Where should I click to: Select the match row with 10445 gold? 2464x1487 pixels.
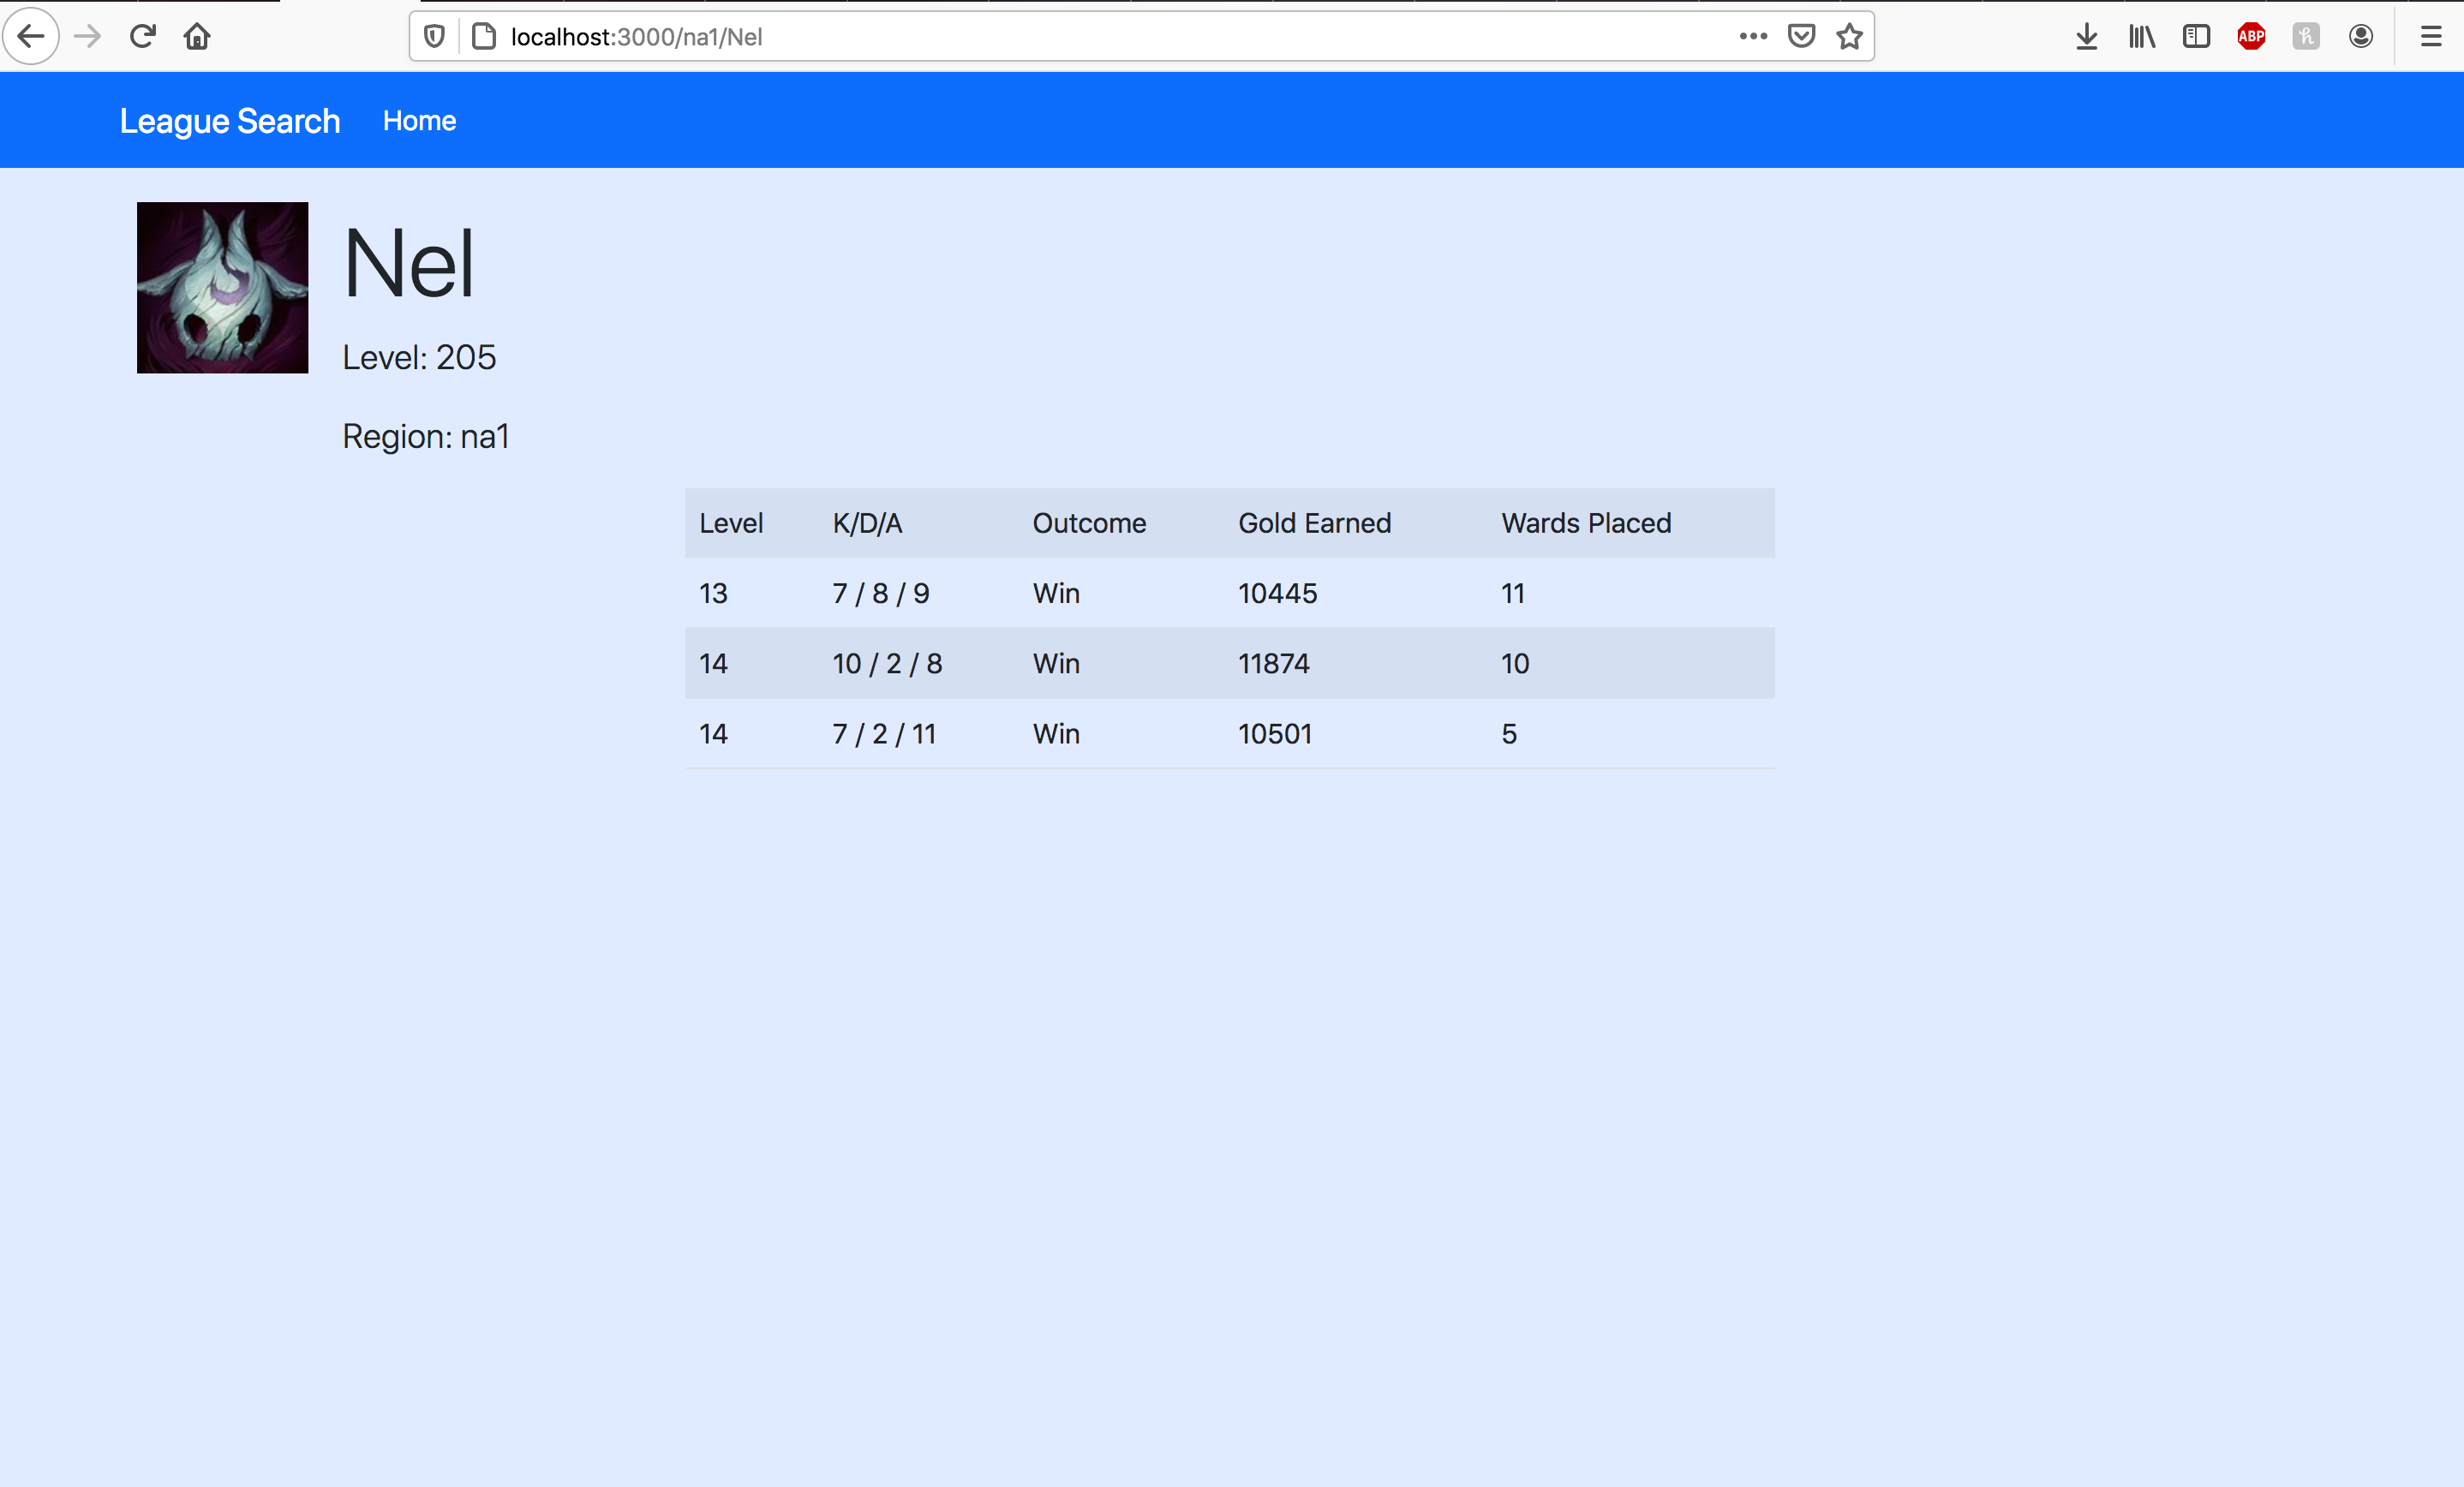pos(1230,593)
